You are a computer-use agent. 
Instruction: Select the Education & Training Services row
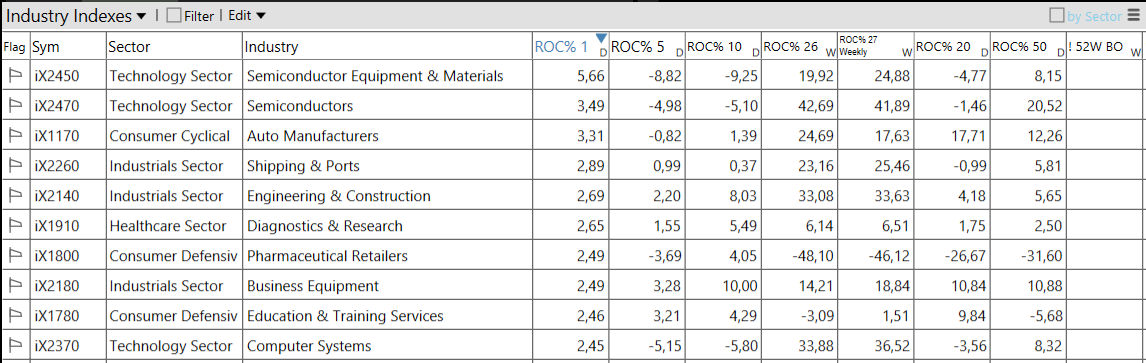(573, 316)
